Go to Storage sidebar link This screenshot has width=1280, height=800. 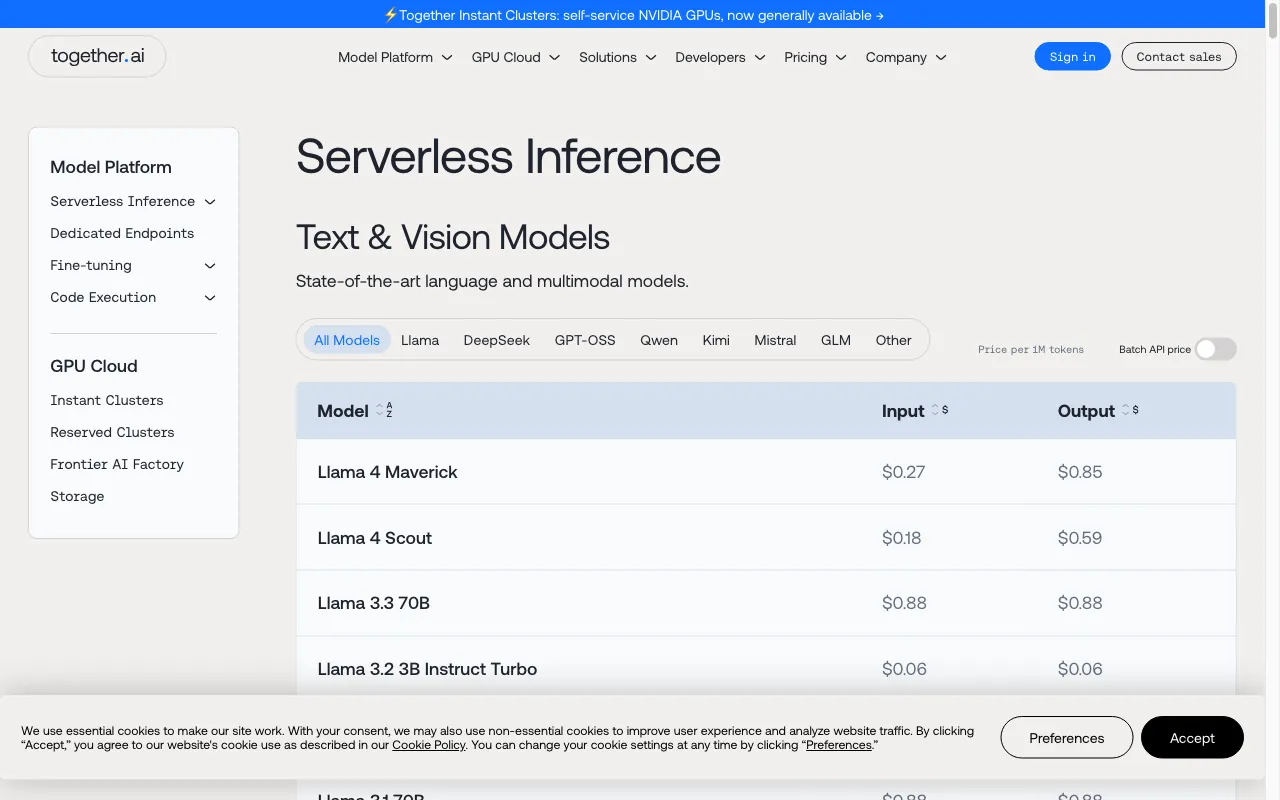[x=77, y=496]
